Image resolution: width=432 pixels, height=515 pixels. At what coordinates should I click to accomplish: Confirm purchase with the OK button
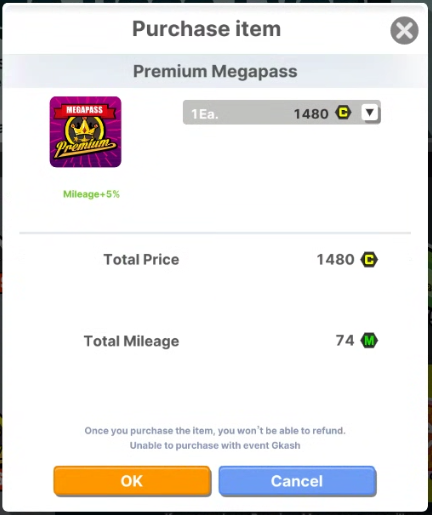coord(132,481)
